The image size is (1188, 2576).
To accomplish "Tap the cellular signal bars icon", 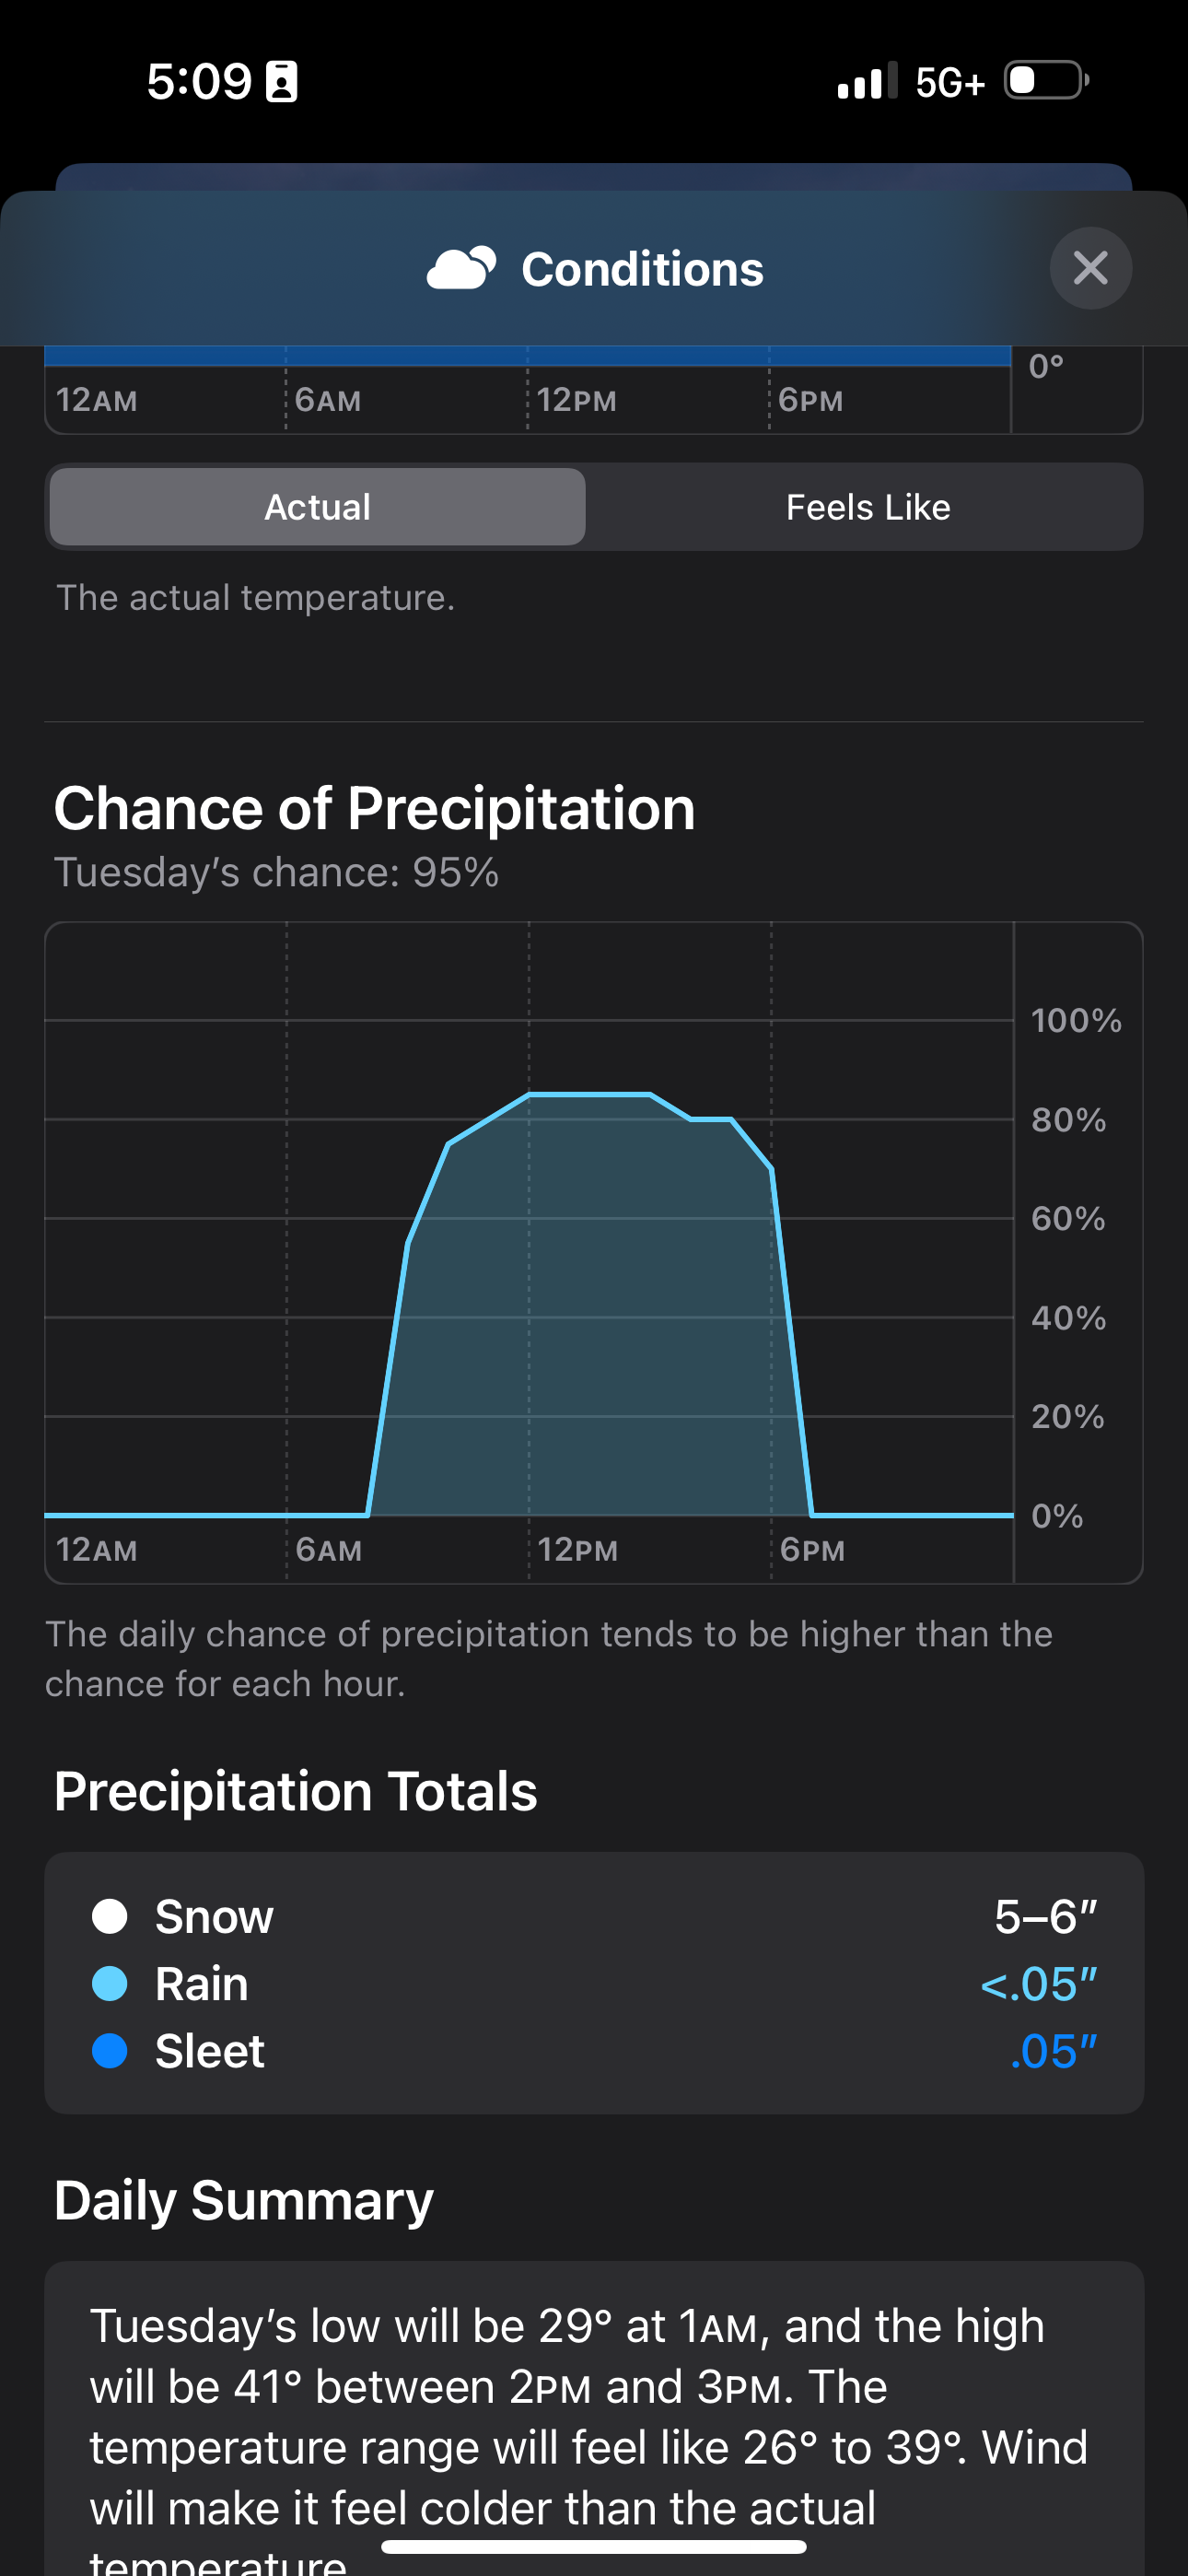I will point(866,81).
